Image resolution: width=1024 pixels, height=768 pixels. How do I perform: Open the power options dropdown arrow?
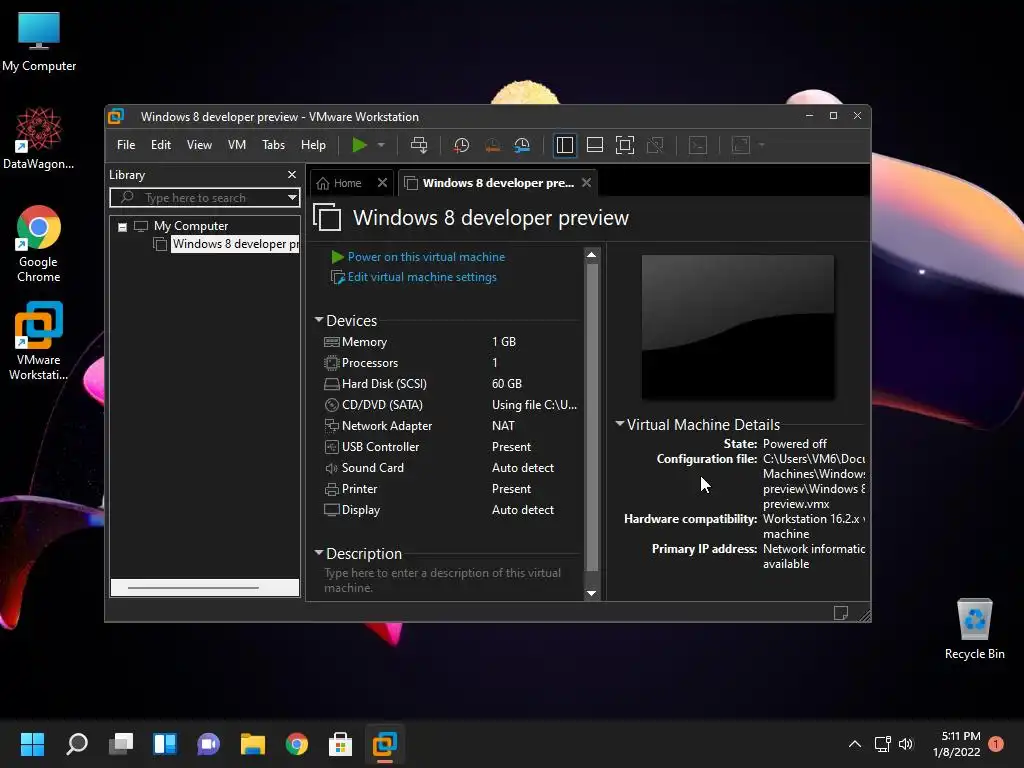(381, 145)
